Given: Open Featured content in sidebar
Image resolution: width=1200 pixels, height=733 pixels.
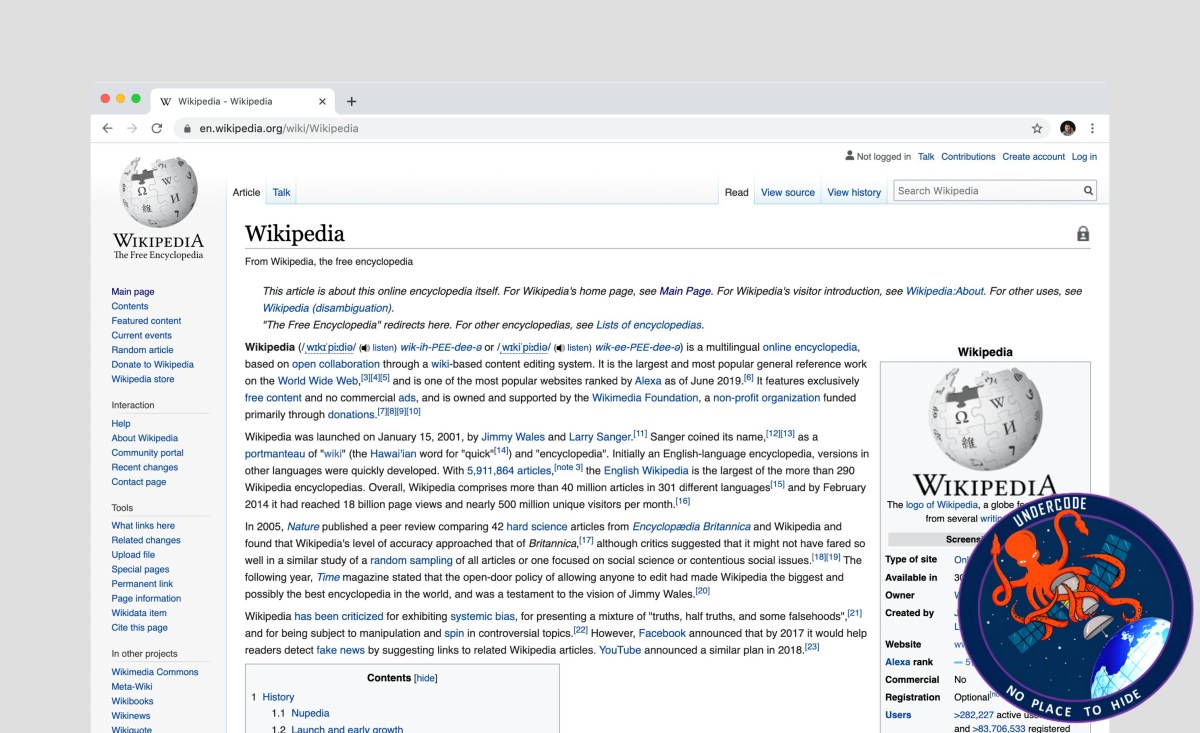Looking at the screenshot, I should [x=146, y=321].
